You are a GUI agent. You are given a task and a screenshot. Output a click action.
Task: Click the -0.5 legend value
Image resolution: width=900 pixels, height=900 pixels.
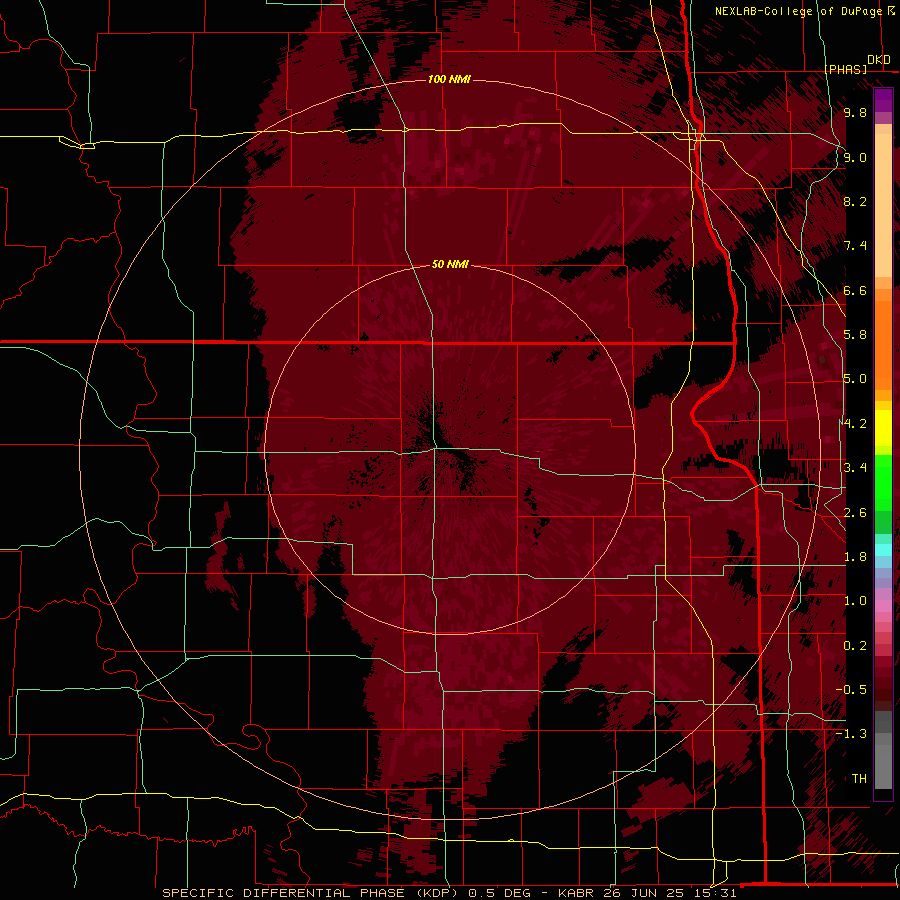(851, 690)
